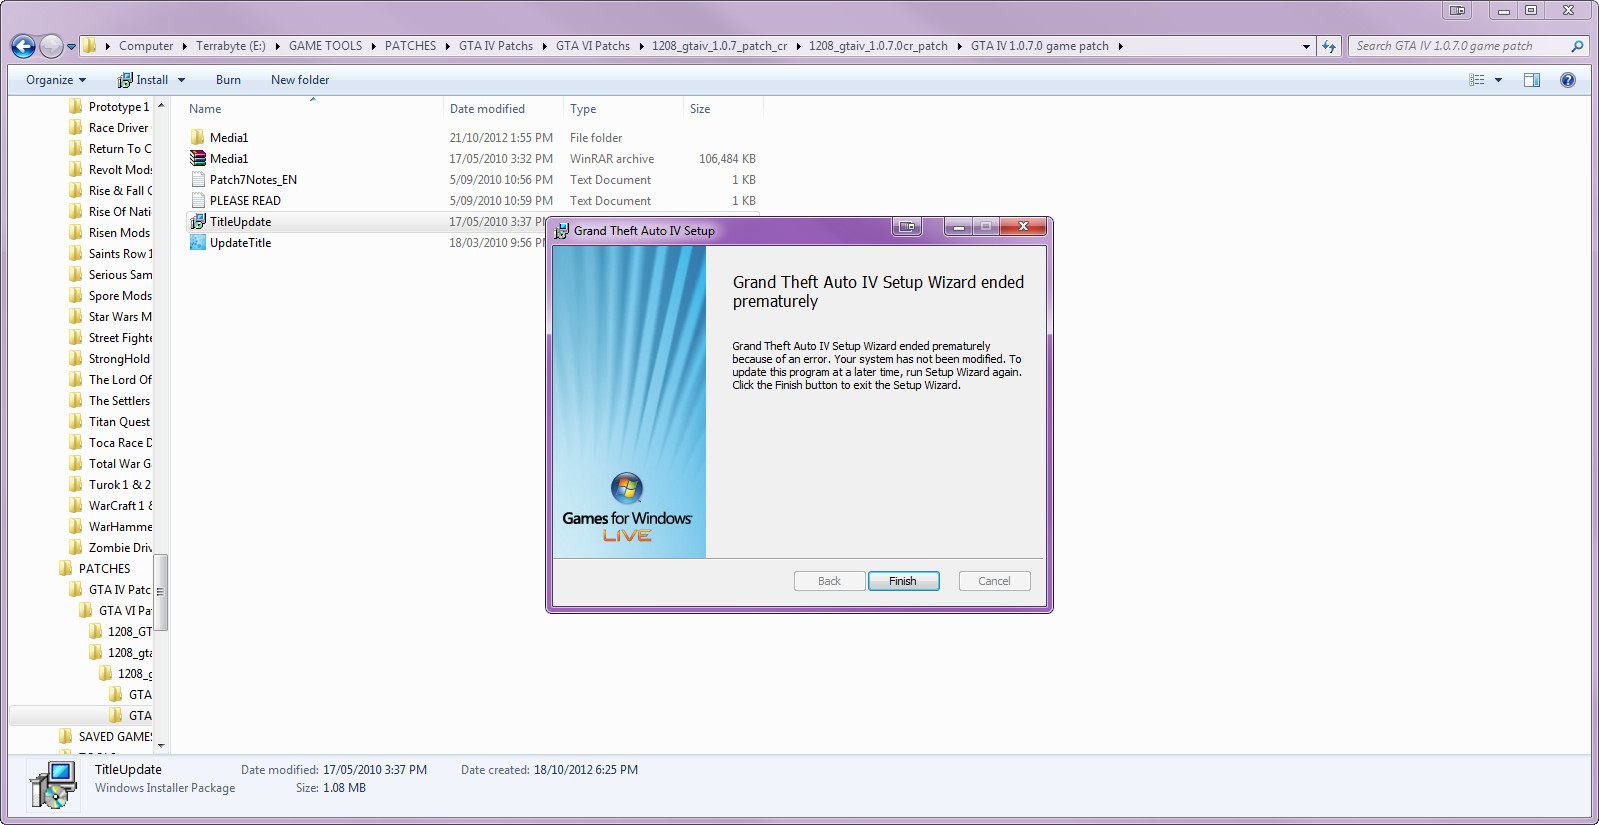Click TitleUpdate icon in details pane
This screenshot has height=825, width=1599.
coord(52,785)
